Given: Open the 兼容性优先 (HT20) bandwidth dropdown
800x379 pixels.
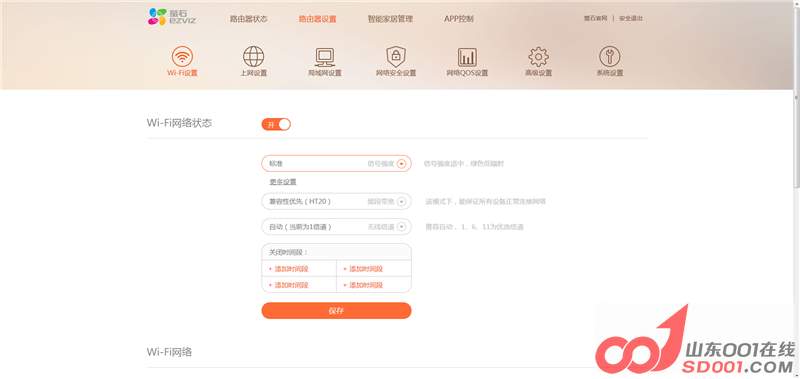Looking at the screenshot, I should click(x=336, y=201).
